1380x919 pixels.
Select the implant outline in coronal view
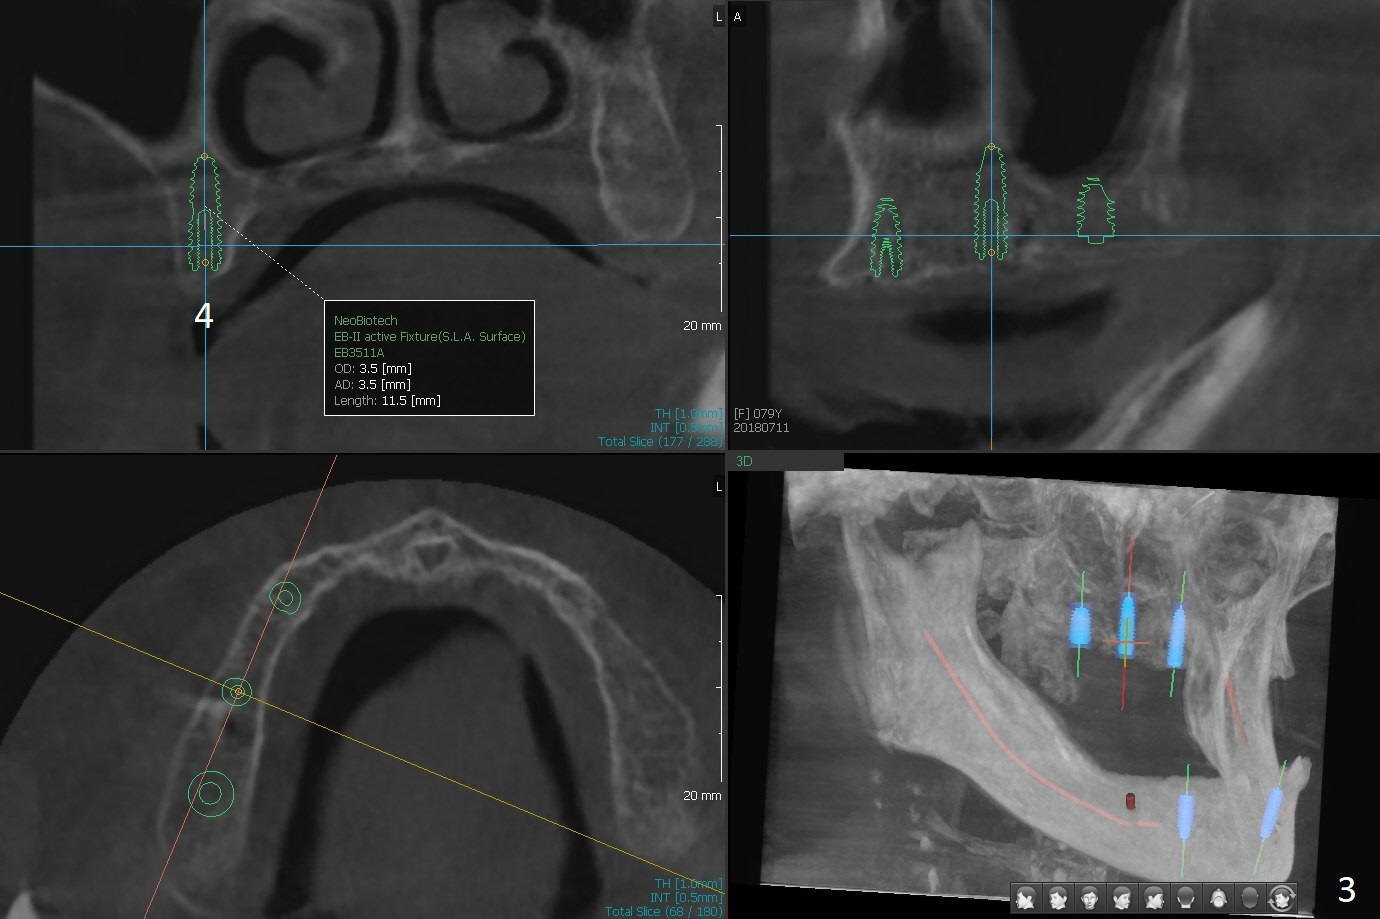click(205, 213)
